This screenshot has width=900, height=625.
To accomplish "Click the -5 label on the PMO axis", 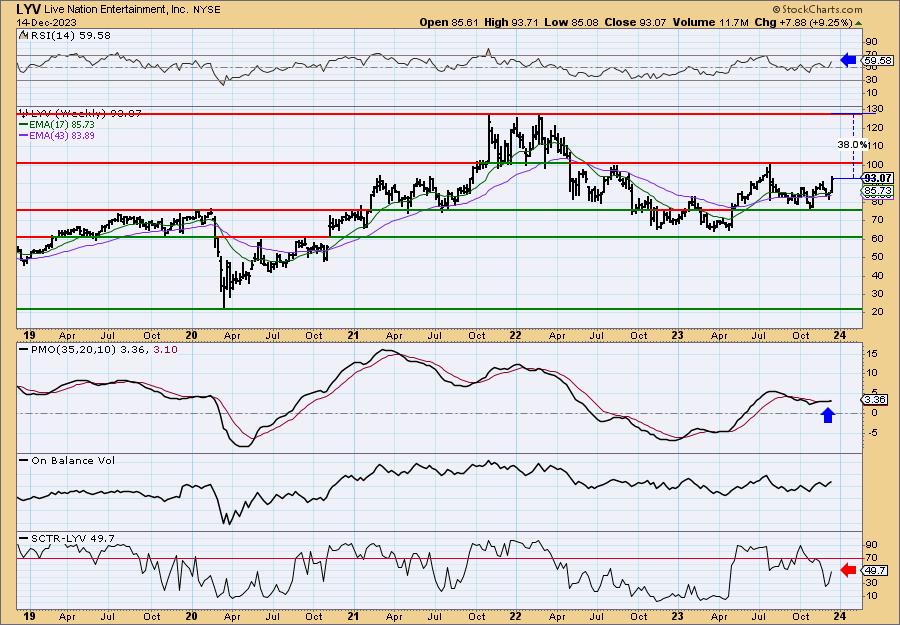I will pyautogui.click(x=871, y=432).
